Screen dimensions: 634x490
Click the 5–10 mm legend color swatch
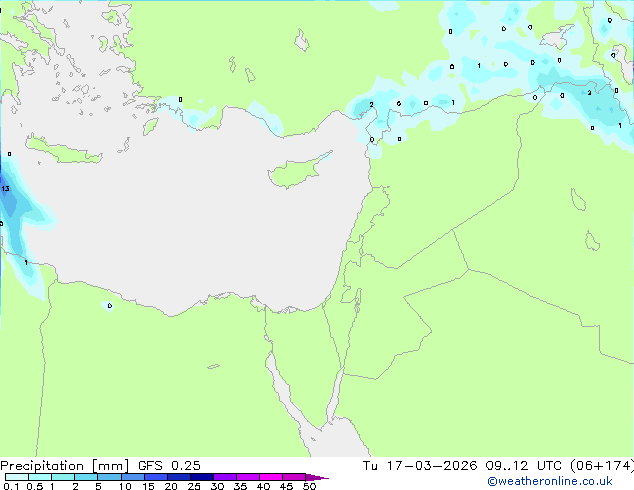(109, 477)
